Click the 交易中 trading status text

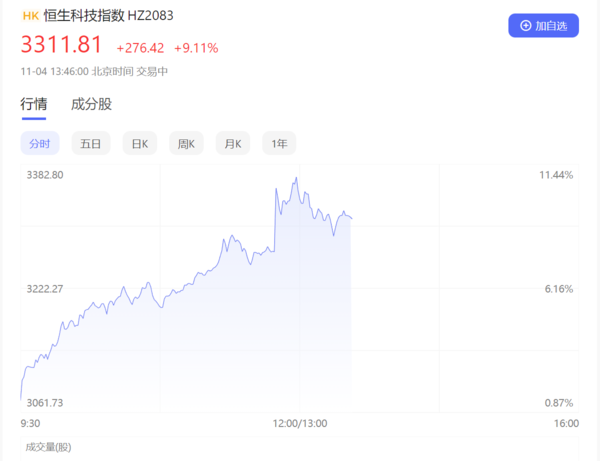coord(153,71)
